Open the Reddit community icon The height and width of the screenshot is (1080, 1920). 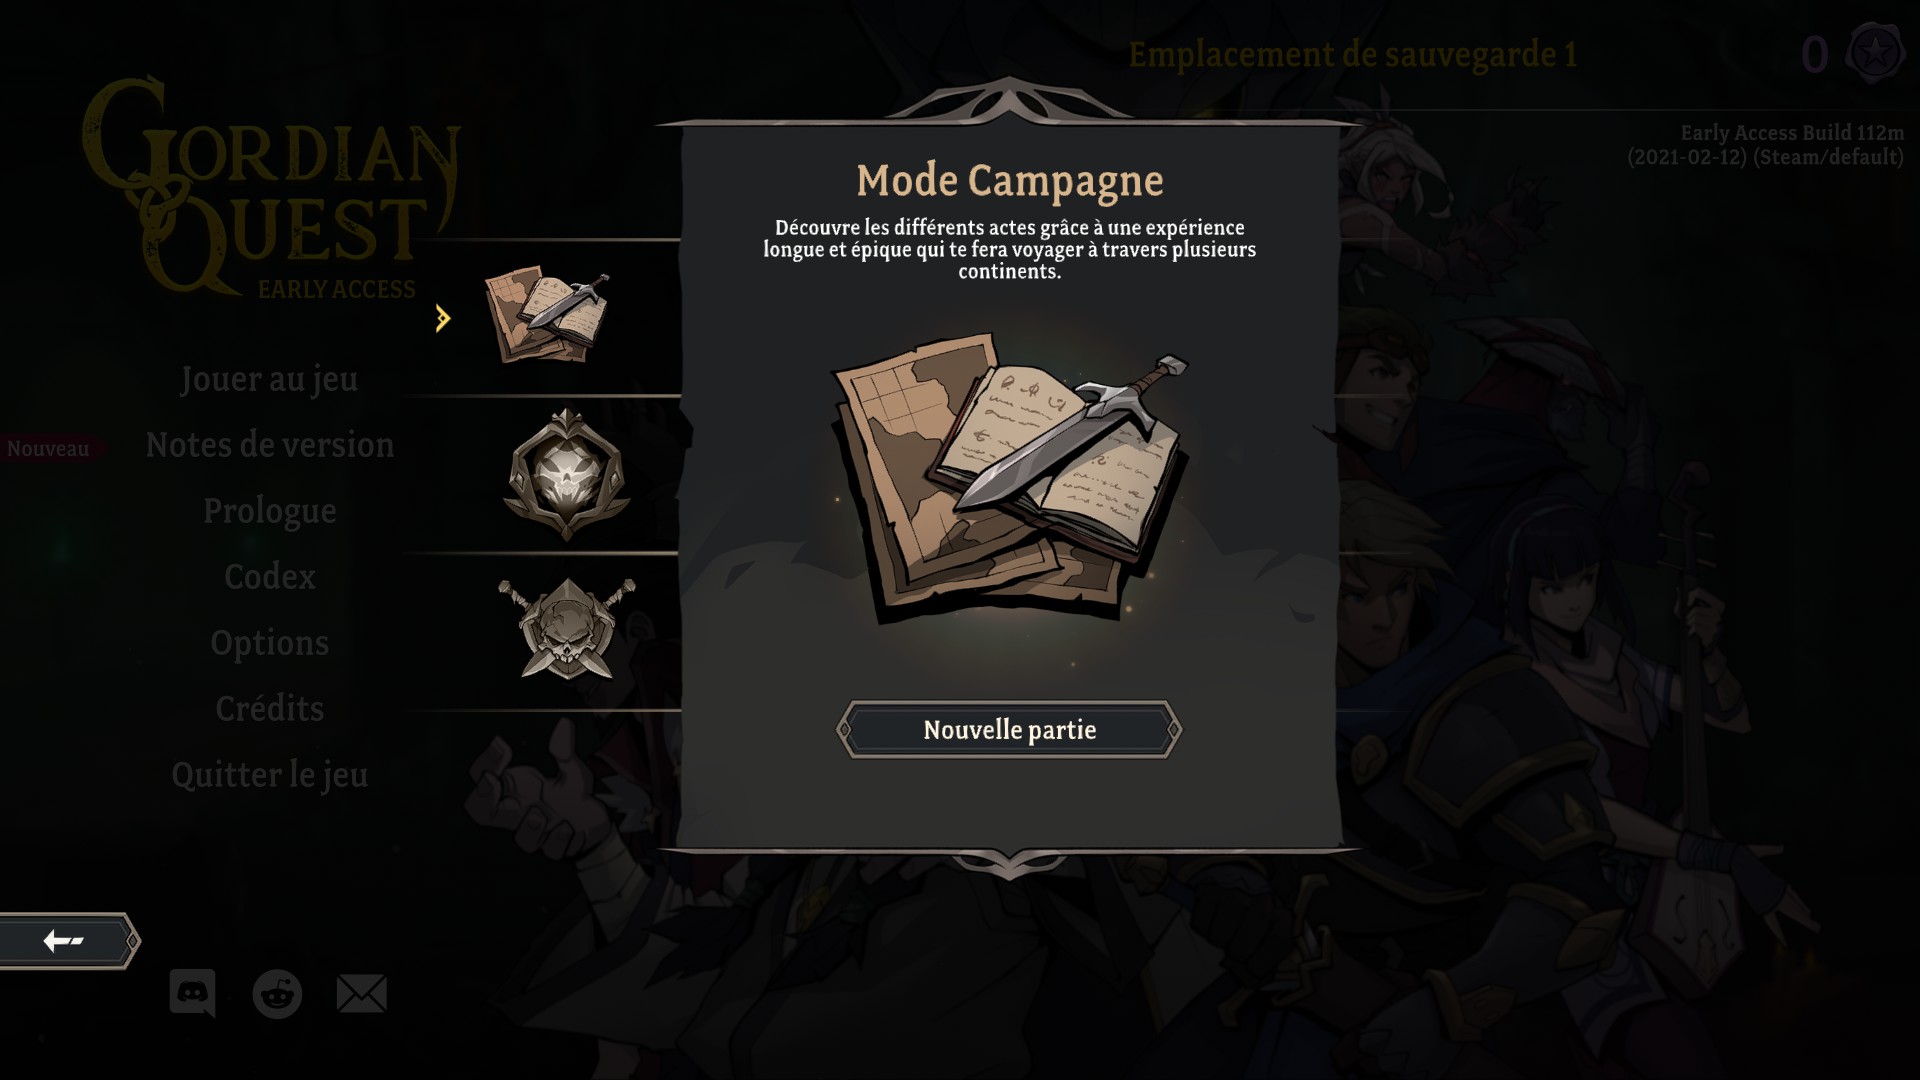[277, 993]
